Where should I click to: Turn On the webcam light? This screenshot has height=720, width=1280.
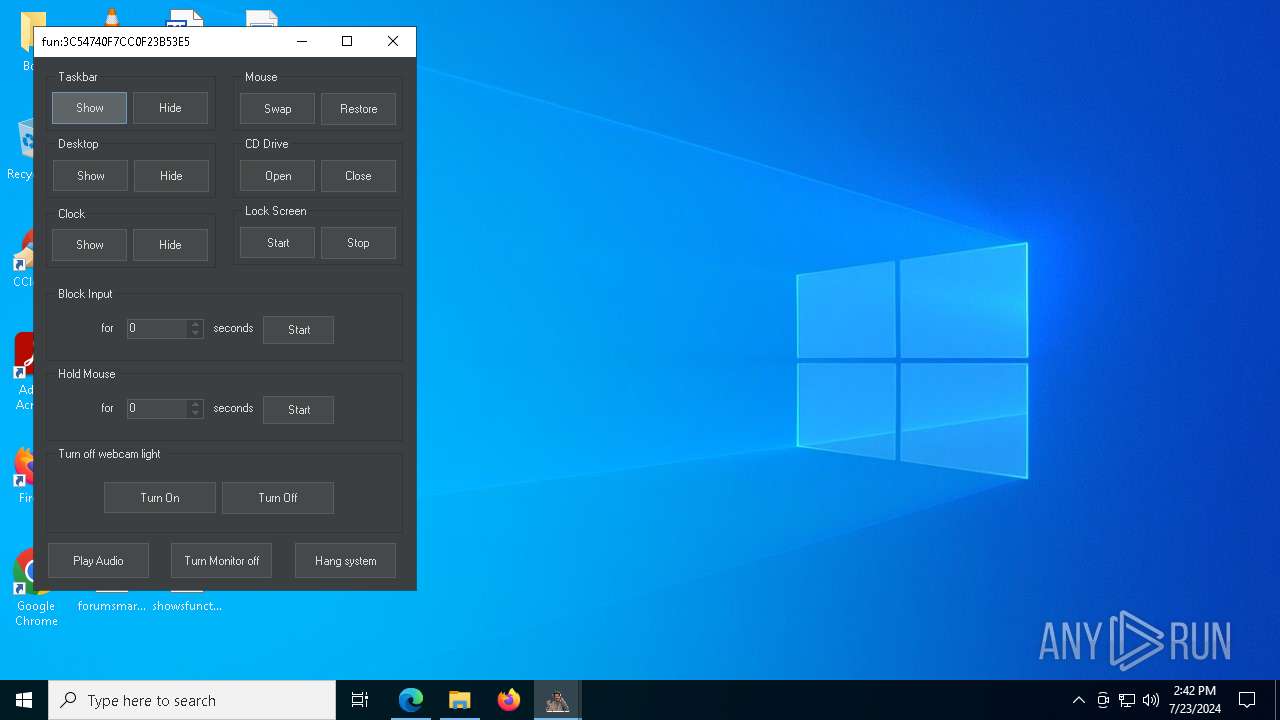[160, 498]
